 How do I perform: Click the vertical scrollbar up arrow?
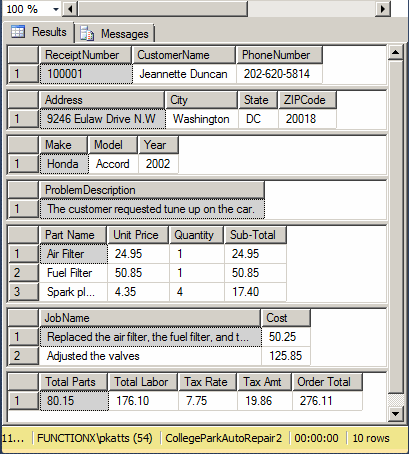coord(396,53)
